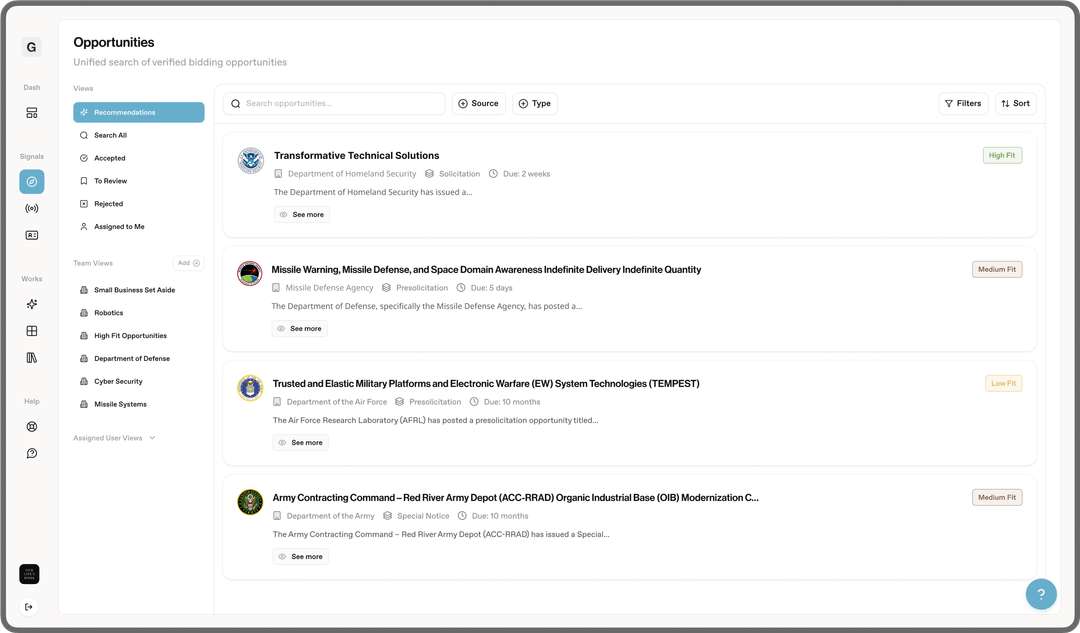Select the library icon under Works
The height and width of the screenshot is (633, 1080).
point(31,357)
